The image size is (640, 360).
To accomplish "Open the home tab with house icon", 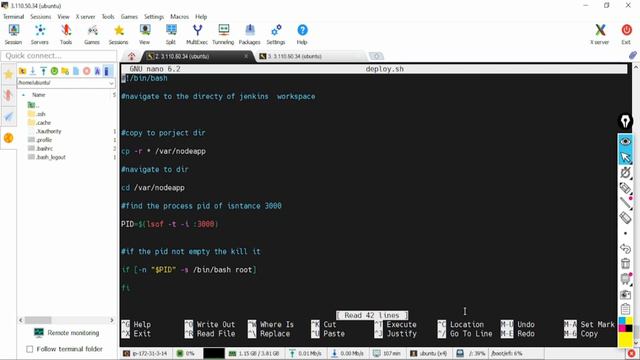I will pos(131,56).
